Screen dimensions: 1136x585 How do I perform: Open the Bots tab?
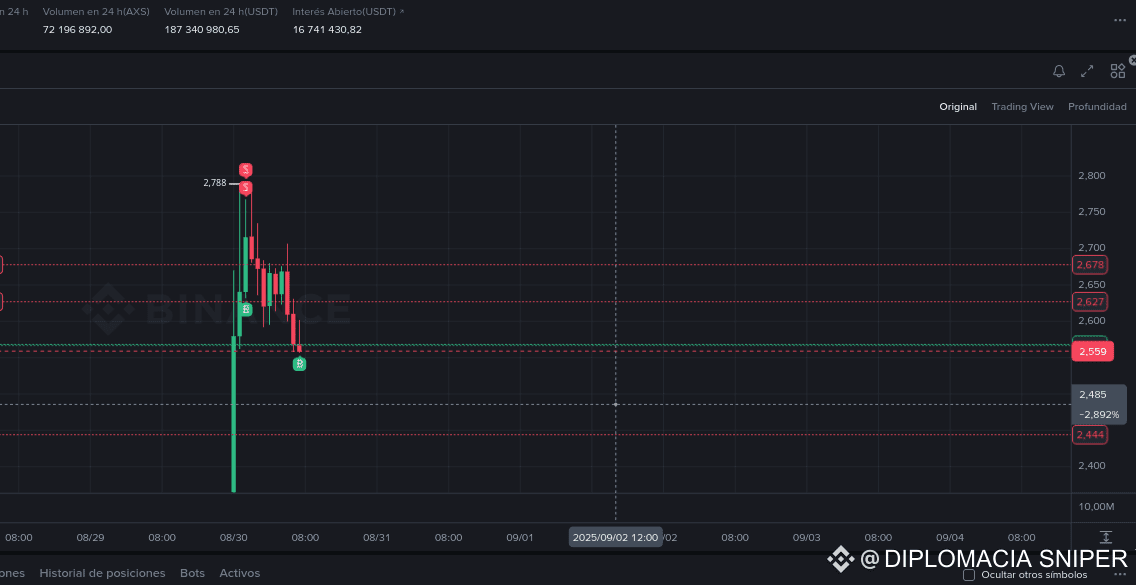pos(193,573)
